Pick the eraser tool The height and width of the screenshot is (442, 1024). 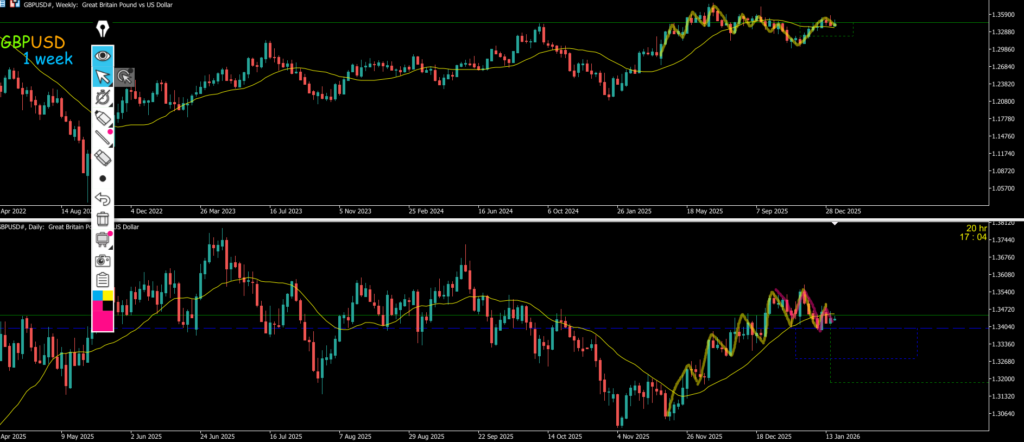(102, 158)
